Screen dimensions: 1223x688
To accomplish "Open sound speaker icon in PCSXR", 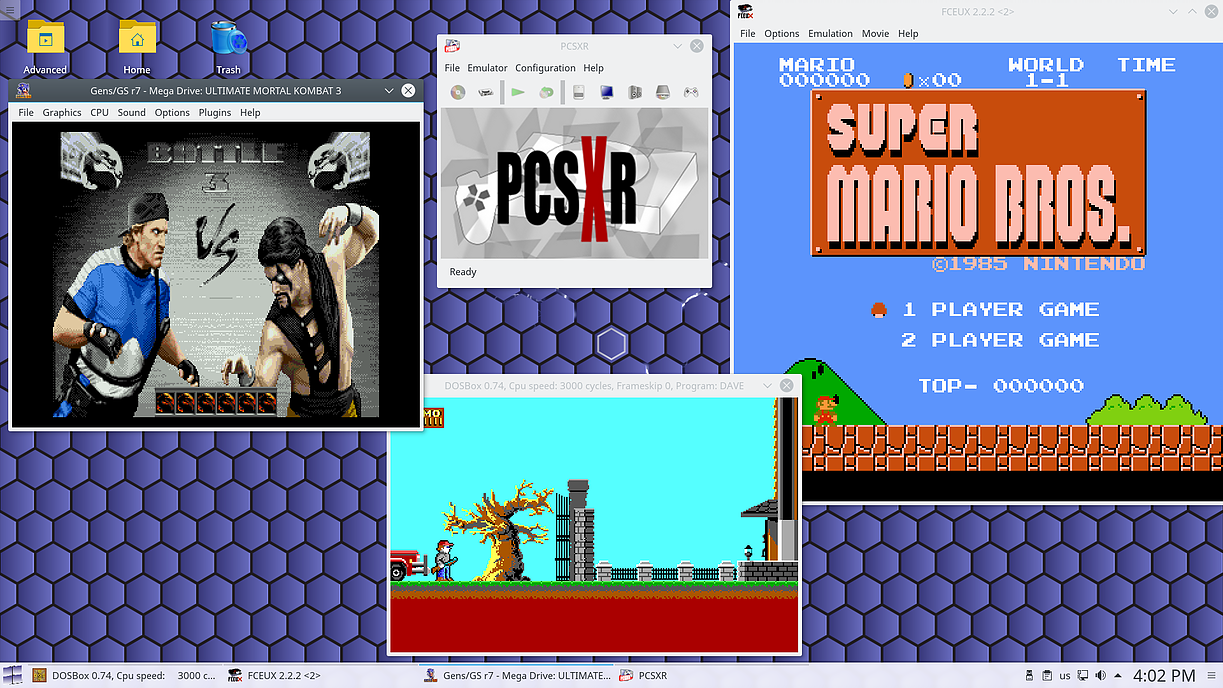I will coord(635,92).
